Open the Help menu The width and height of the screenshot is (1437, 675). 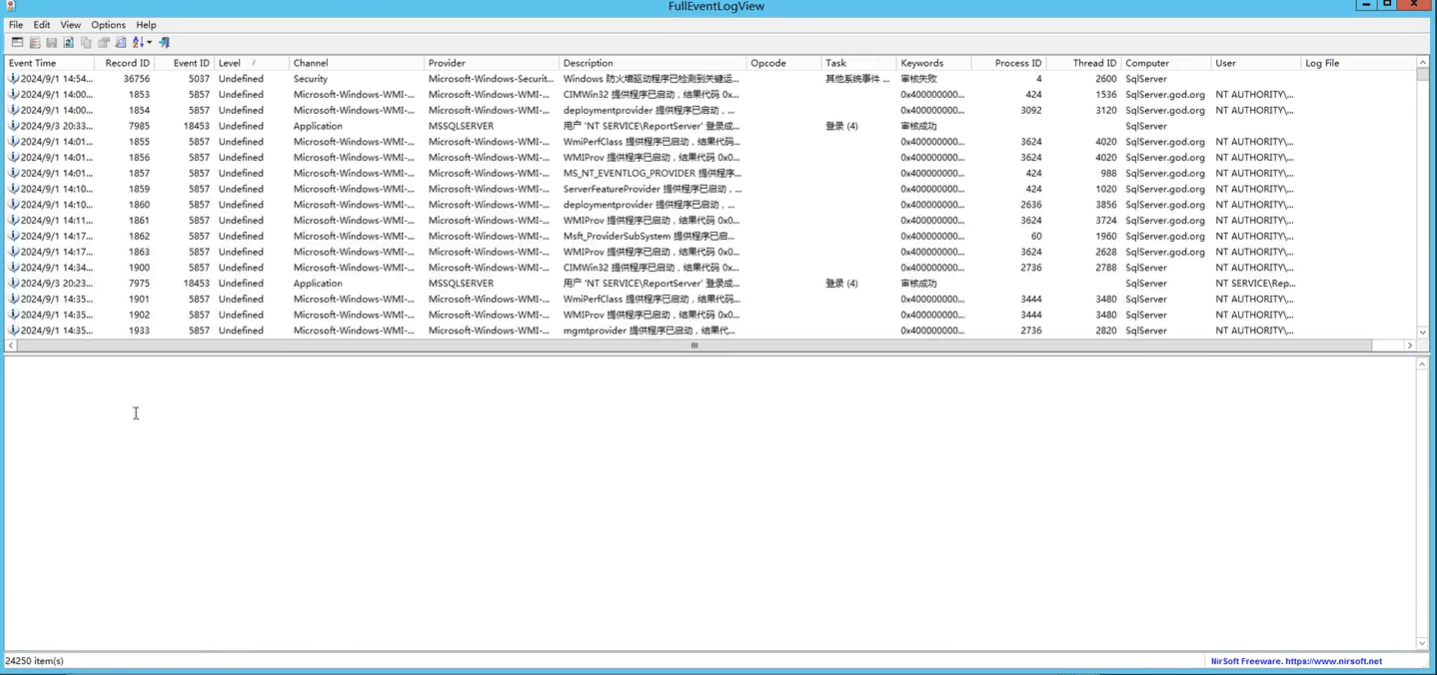pyautogui.click(x=146, y=25)
